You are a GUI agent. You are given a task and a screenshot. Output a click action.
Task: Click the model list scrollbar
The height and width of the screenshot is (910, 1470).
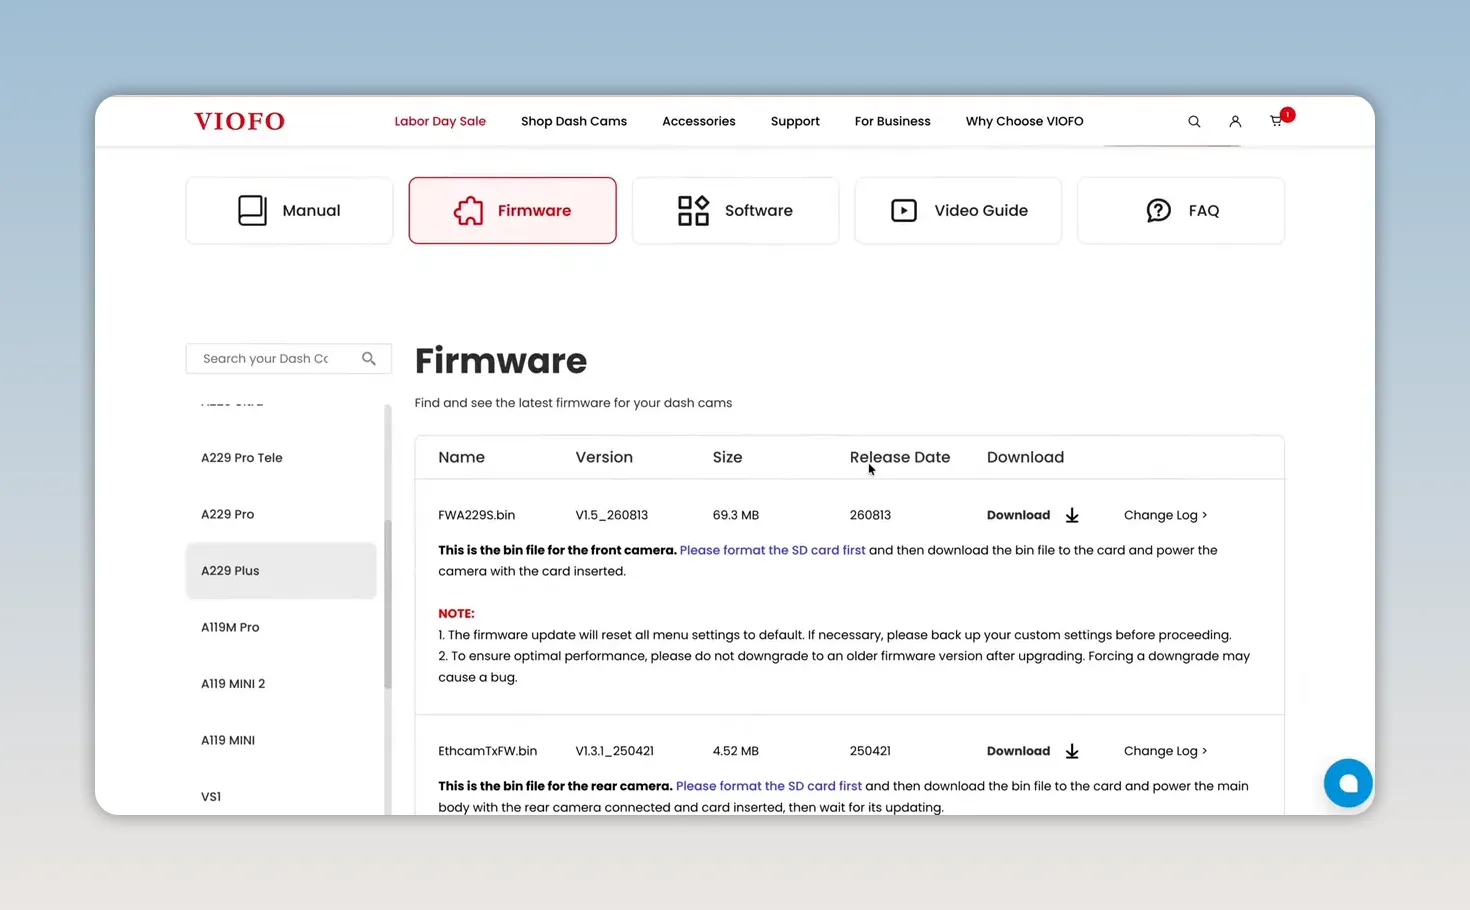tap(387, 605)
